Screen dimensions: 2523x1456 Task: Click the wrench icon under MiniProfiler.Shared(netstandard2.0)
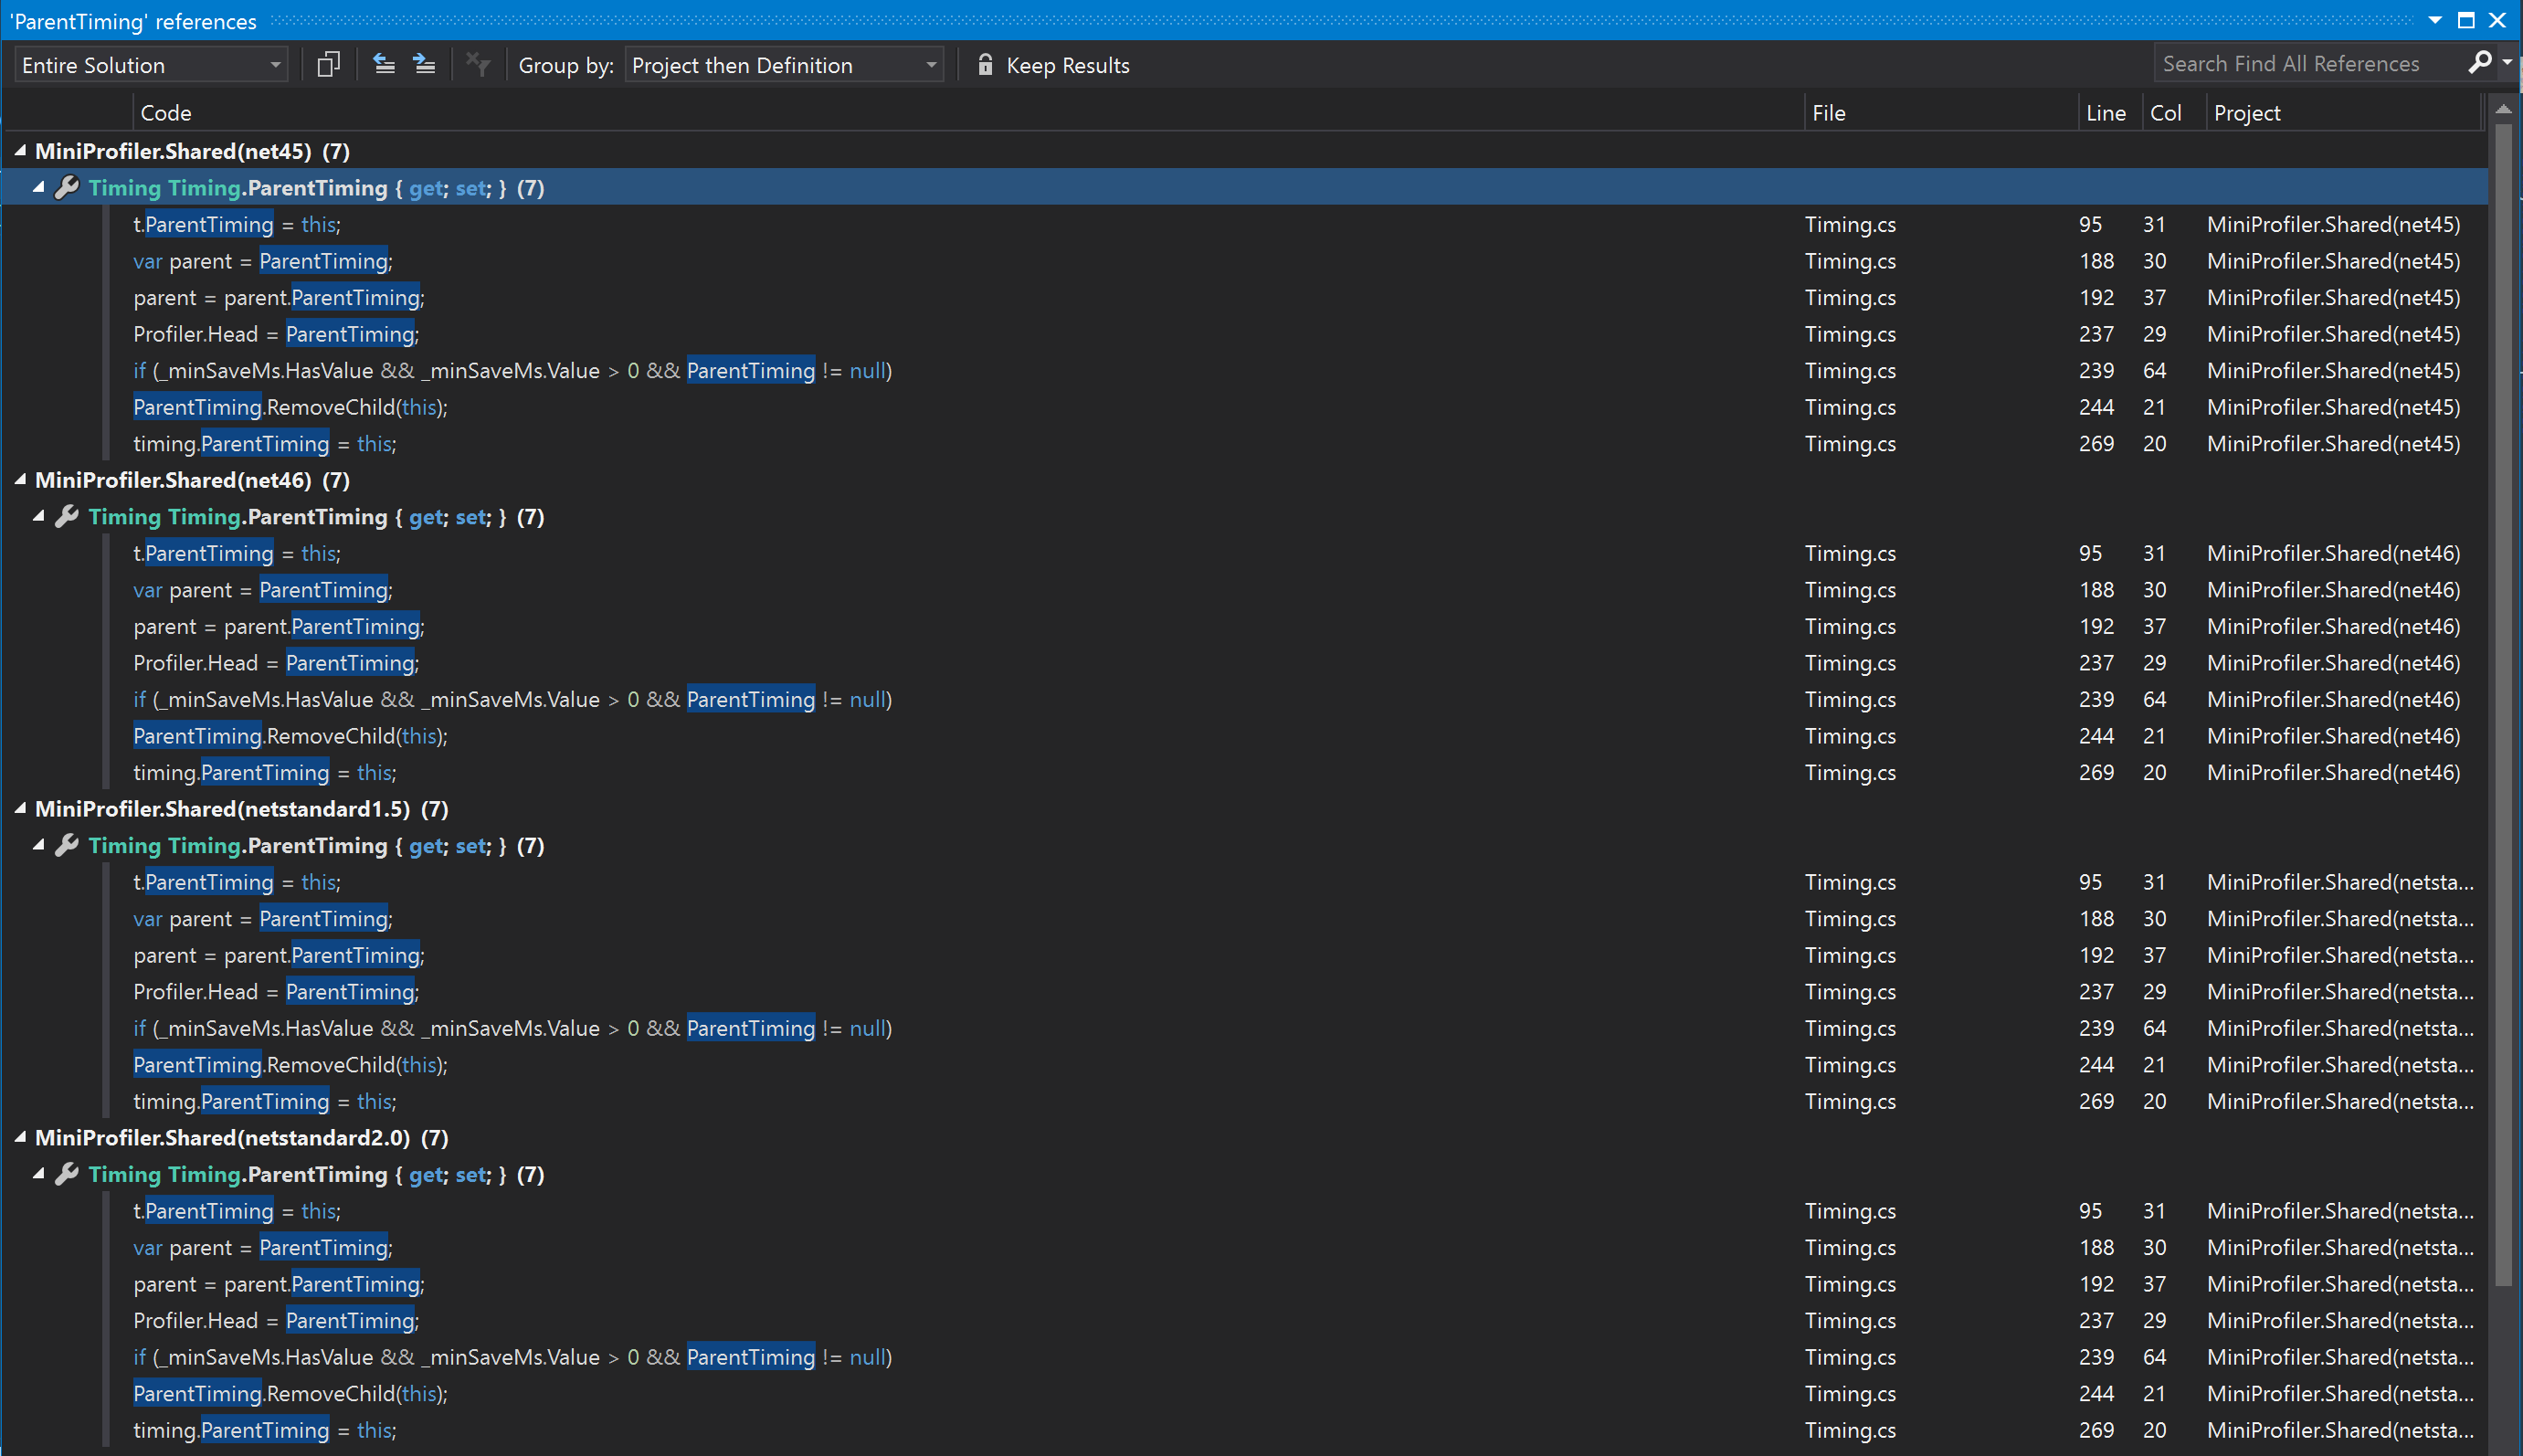[x=67, y=1173]
